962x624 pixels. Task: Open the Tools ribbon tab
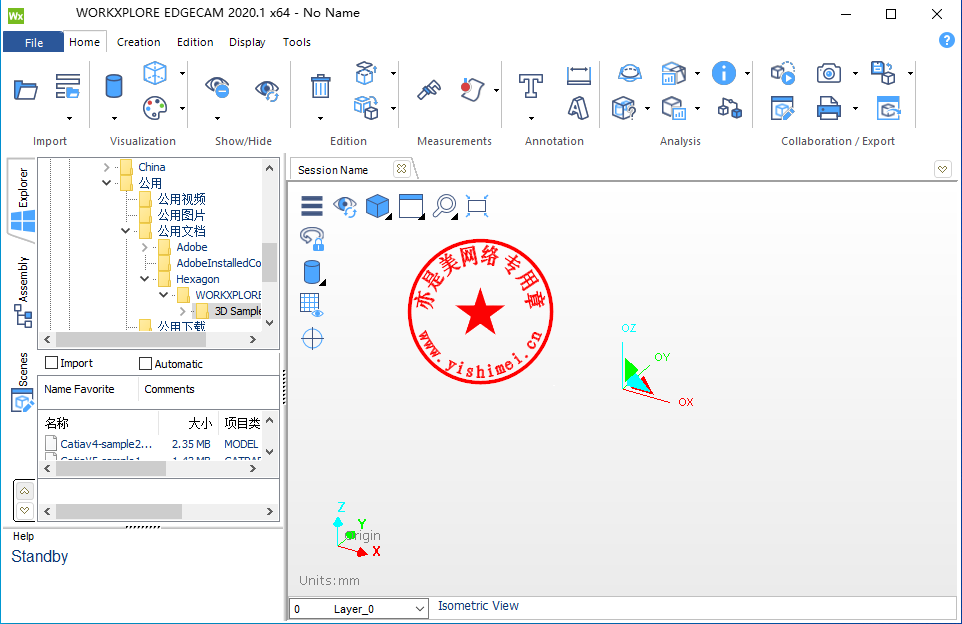pyautogui.click(x=297, y=42)
